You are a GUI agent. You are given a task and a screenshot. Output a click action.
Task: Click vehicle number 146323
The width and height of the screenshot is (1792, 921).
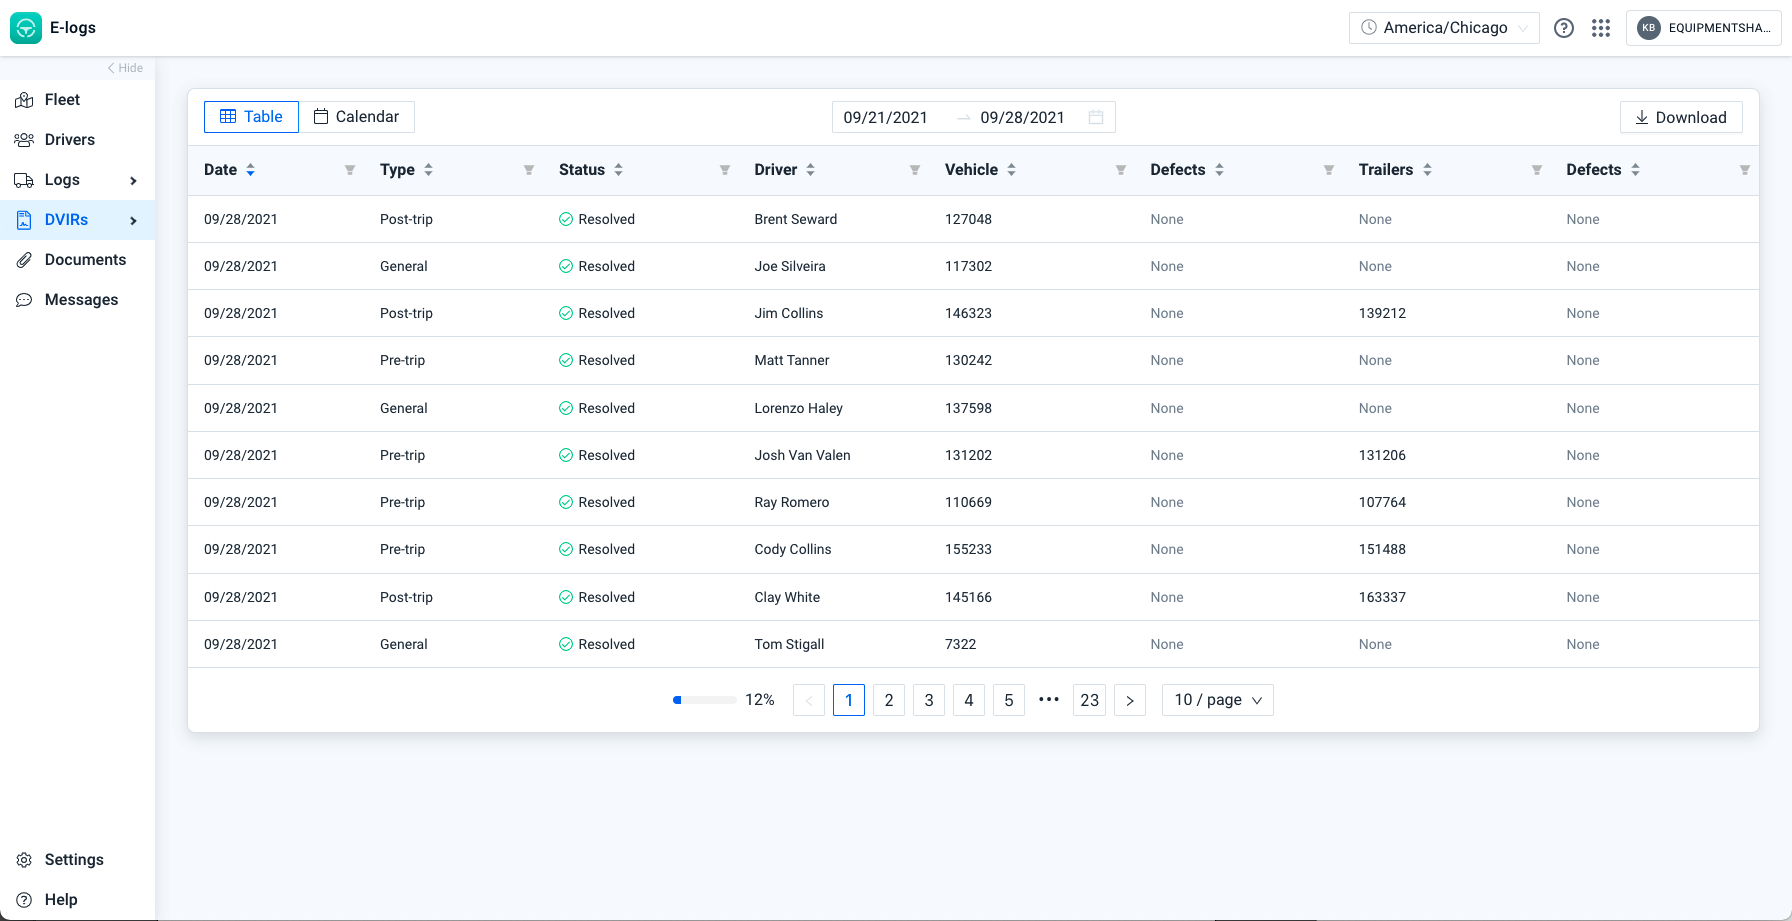pyautogui.click(x=968, y=313)
